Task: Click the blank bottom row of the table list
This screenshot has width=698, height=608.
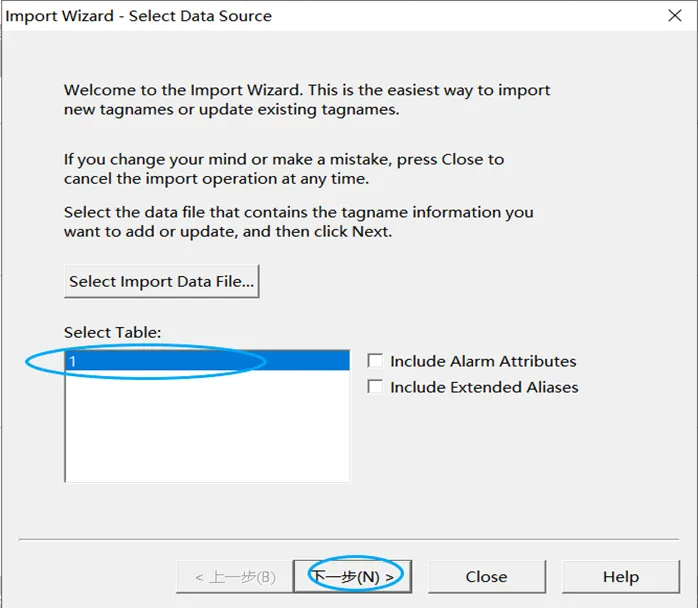Action: coord(207,472)
